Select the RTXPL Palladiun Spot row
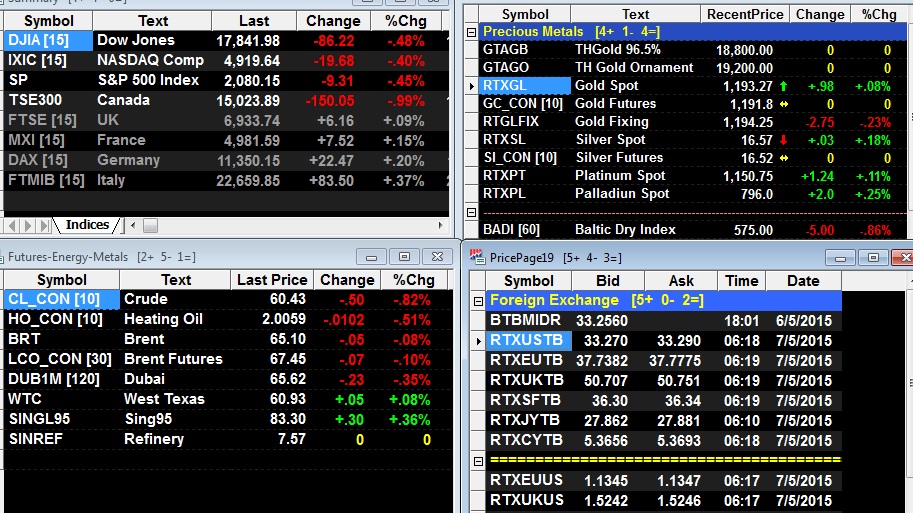The image size is (913, 513). pos(693,194)
